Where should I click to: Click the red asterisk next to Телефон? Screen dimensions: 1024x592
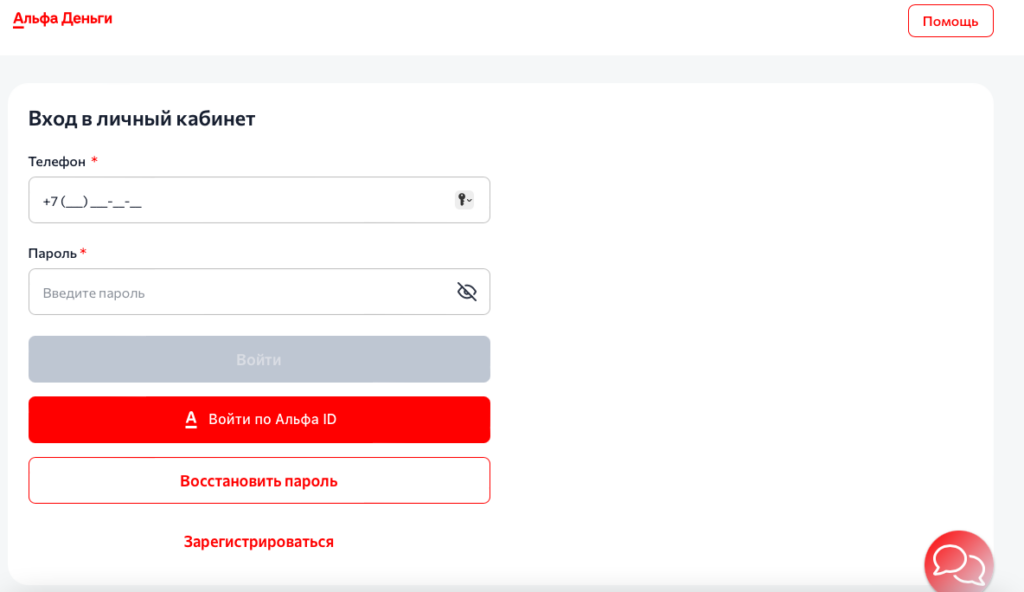pyautogui.click(x=94, y=160)
